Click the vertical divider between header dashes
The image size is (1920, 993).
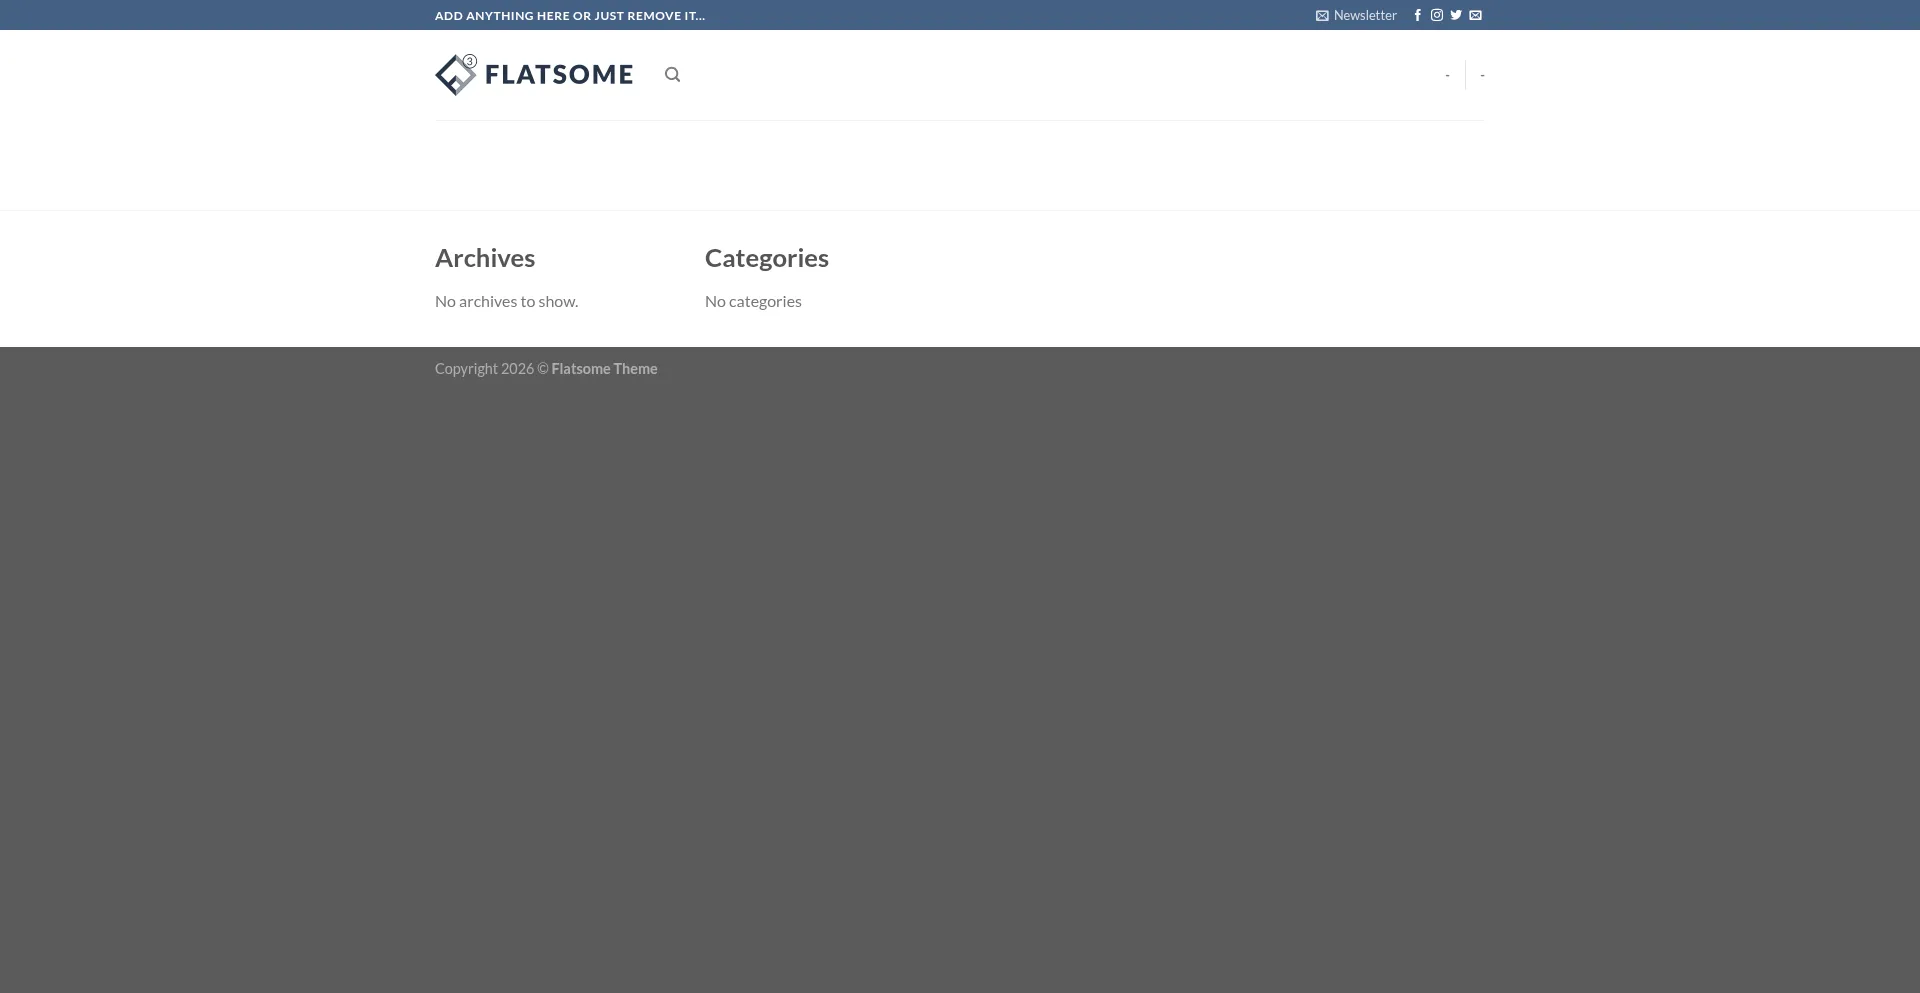pos(1465,75)
